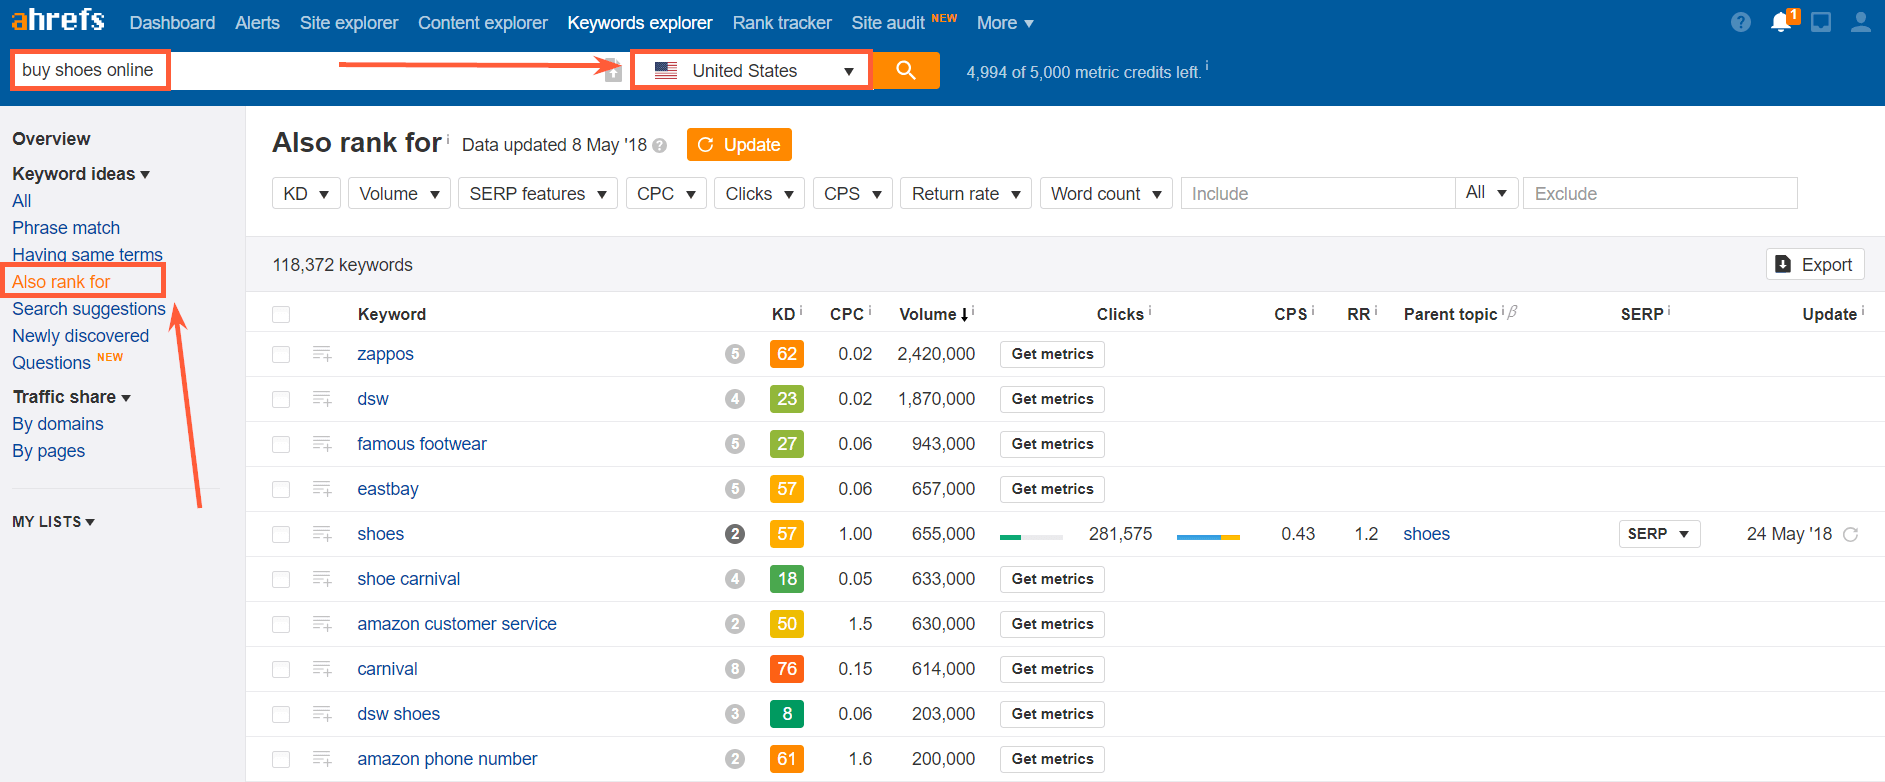Add famous footwear to a keyword list
1885x782 pixels.
(322, 444)
